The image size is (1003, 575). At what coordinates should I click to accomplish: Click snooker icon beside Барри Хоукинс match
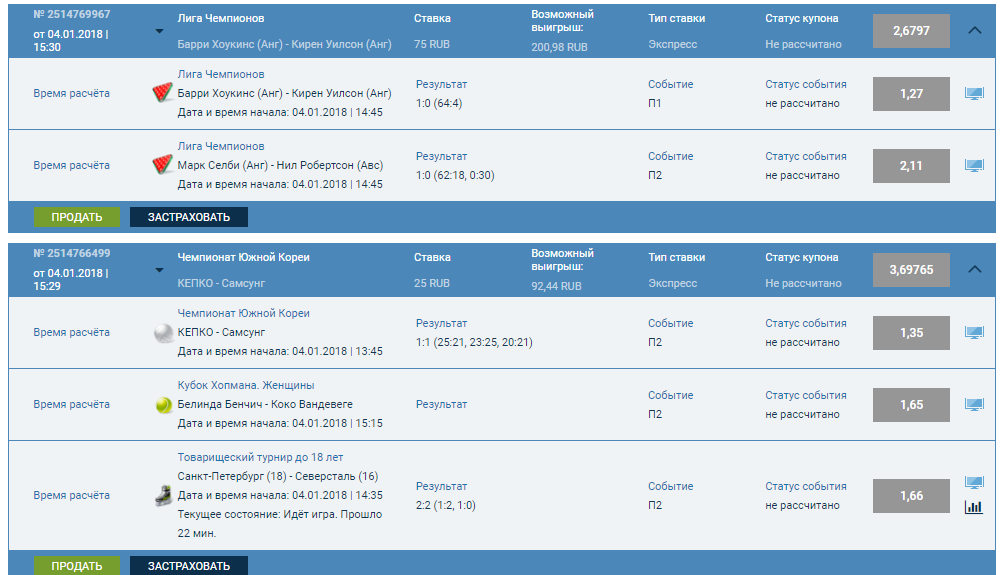(x=162, y=93)
